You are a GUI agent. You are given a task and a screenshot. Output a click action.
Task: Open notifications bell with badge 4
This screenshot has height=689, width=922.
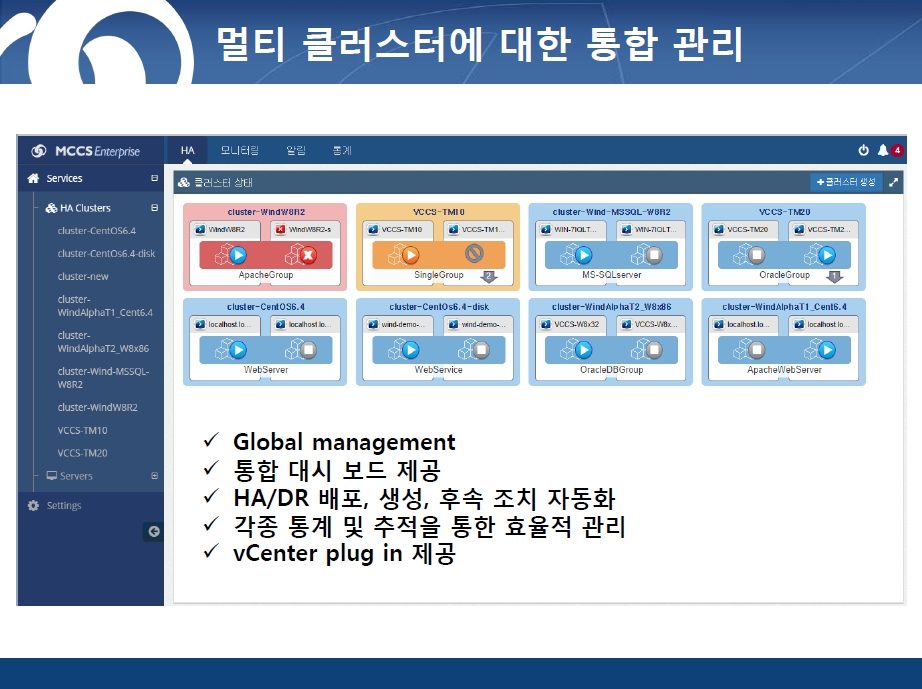coord(889,150)
